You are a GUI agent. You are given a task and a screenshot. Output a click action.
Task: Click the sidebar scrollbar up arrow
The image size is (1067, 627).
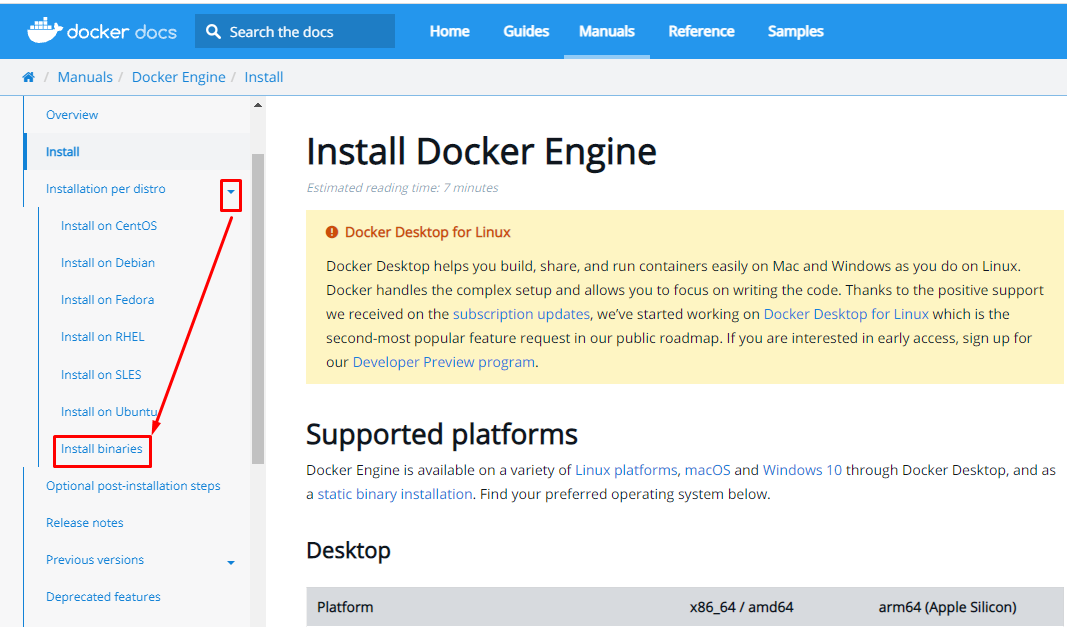tap(257, 104)
